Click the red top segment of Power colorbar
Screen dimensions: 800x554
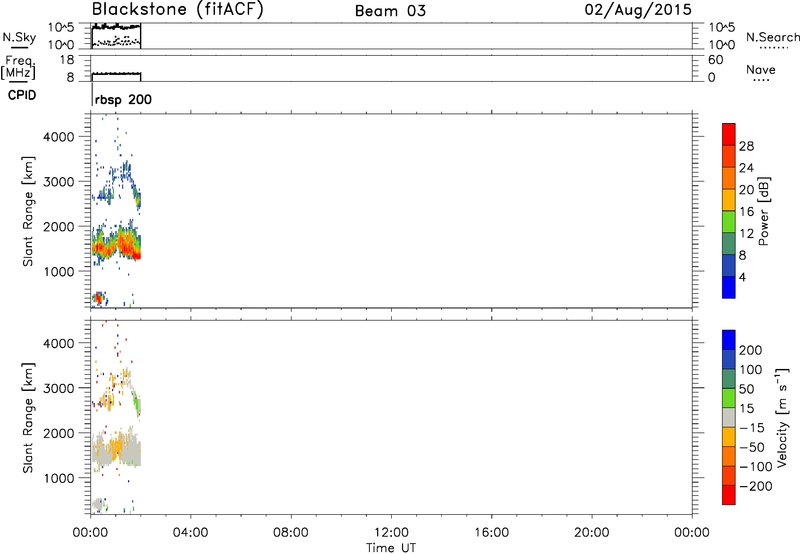point(729,134)
